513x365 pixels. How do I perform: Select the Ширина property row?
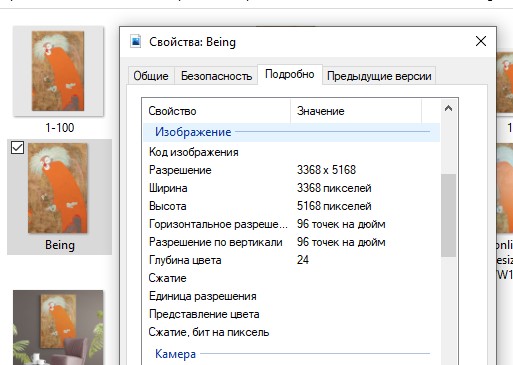pos(292,188)
